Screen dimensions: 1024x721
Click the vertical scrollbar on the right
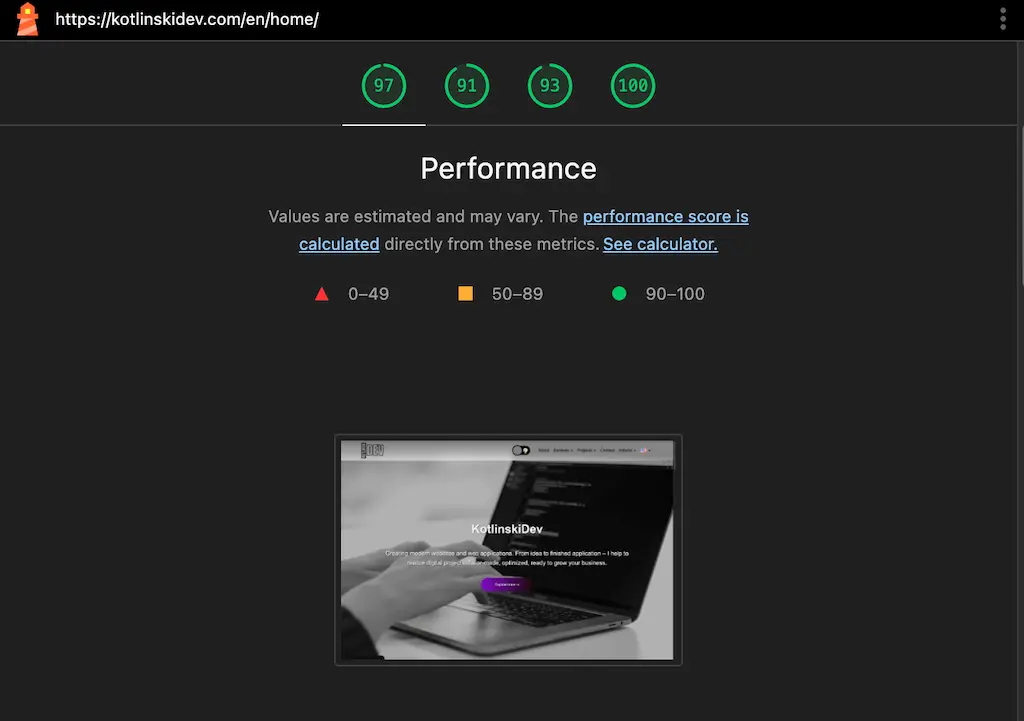click(1020, 206)
